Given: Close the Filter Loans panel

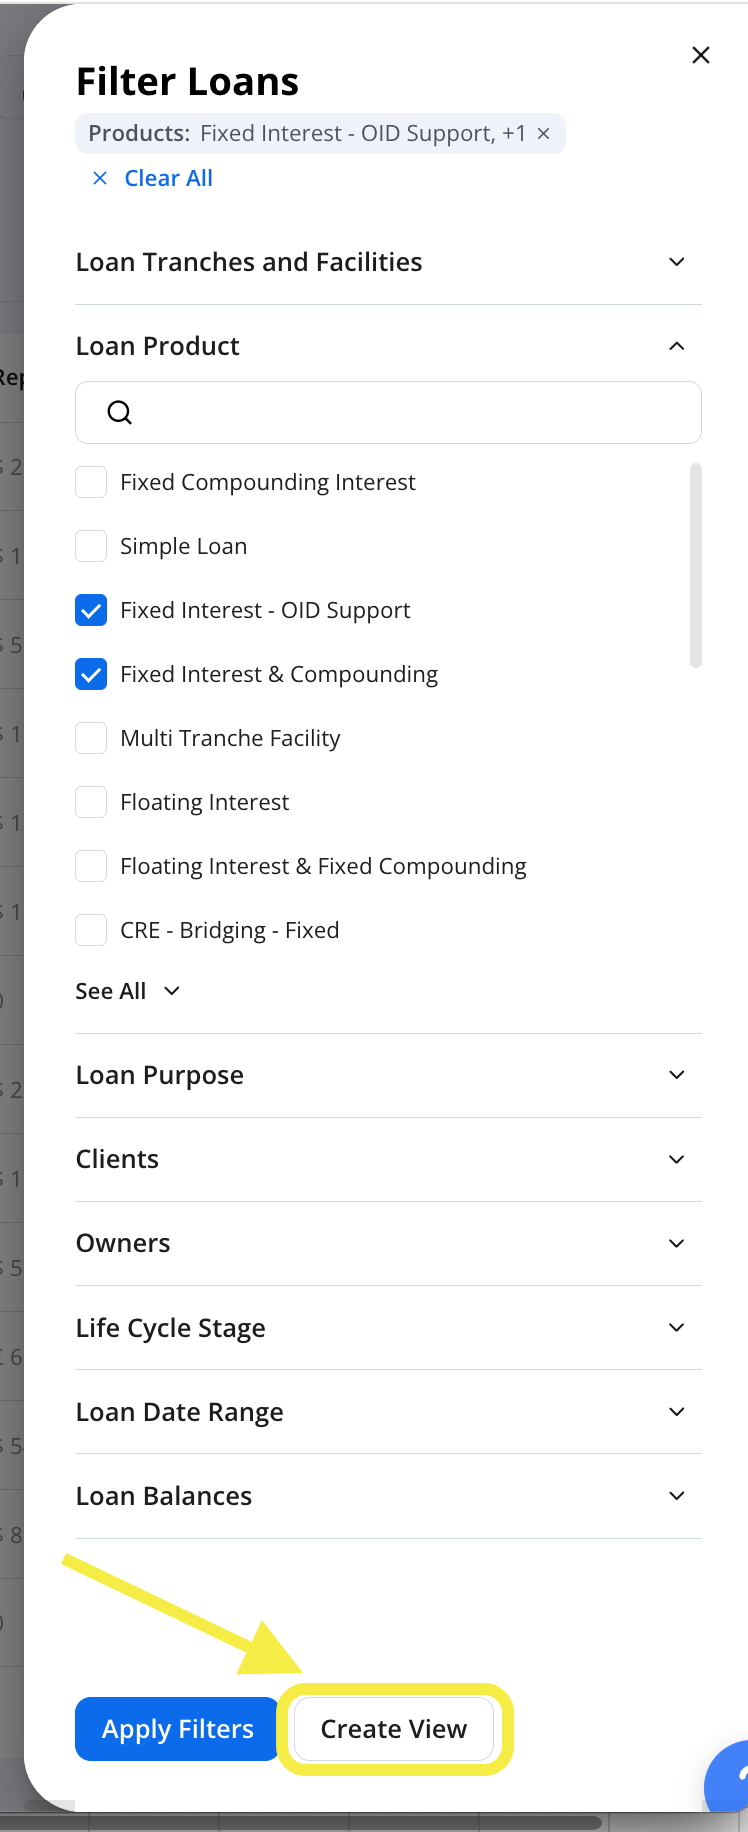Looking at the screenshot, I should (x=701, y=55).
